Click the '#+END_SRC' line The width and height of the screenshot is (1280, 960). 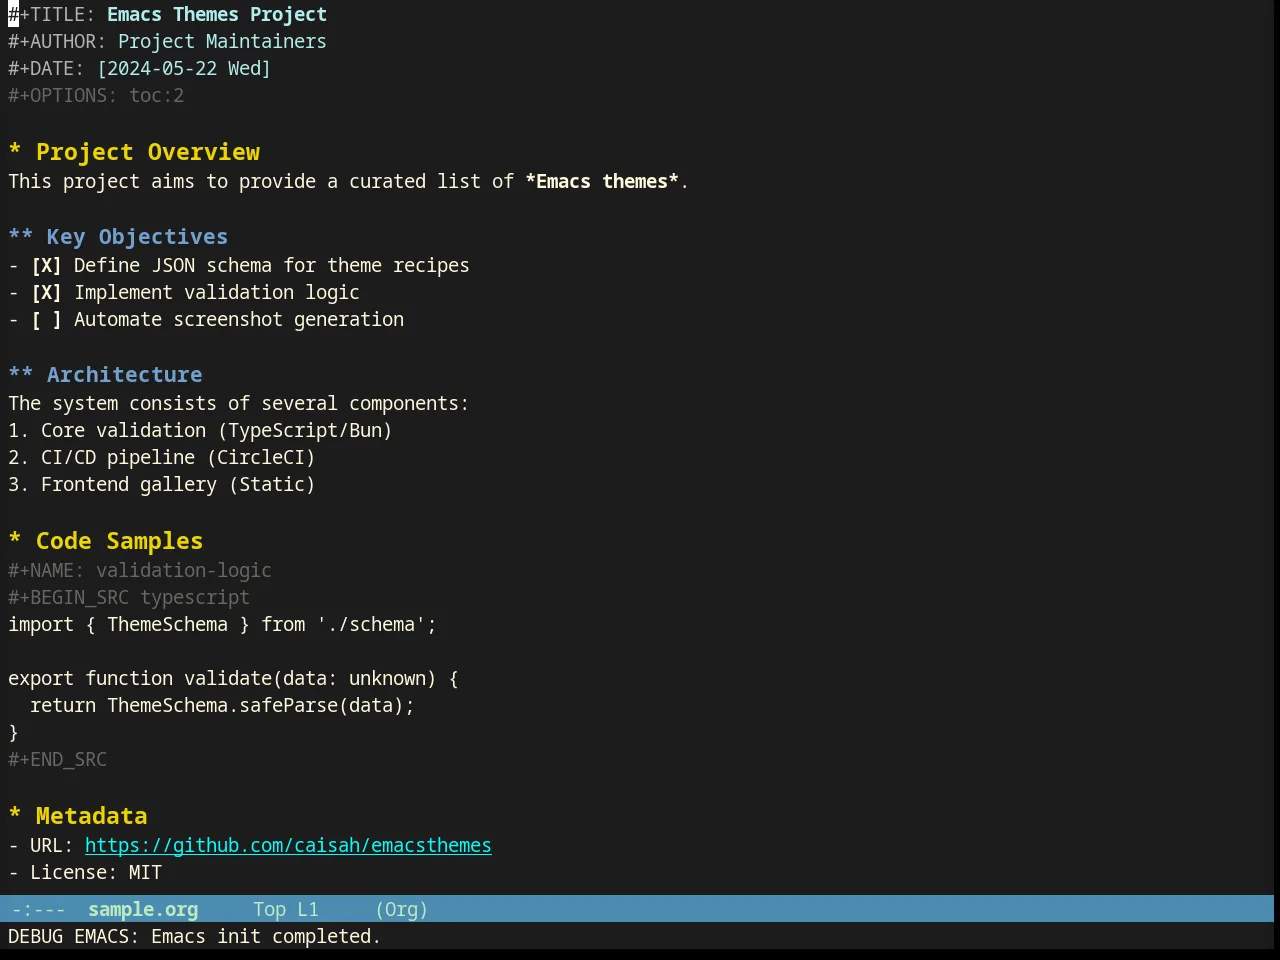pyautogui.click(x=57, y=760)
